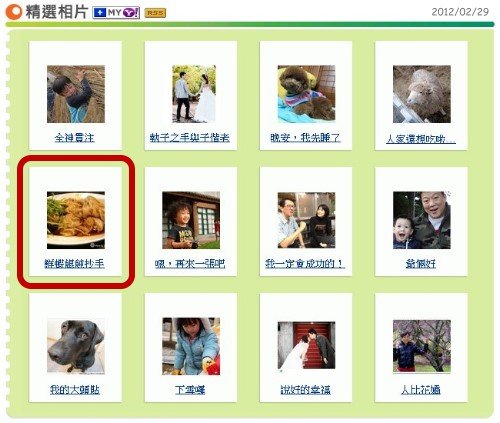
Task: Open the orange RSS feed icon
Action: (x=155, y=13)
